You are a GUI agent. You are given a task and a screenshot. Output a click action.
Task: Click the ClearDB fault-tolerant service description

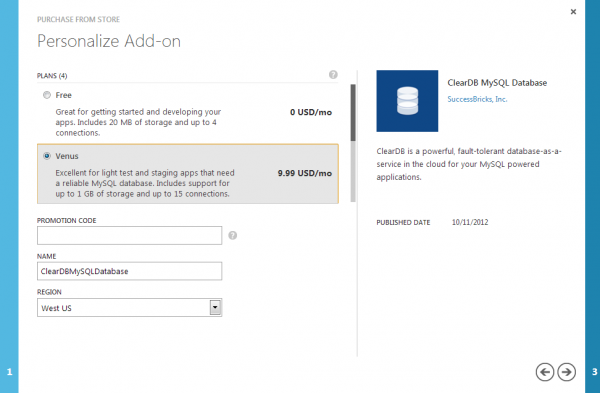point(469,164)
